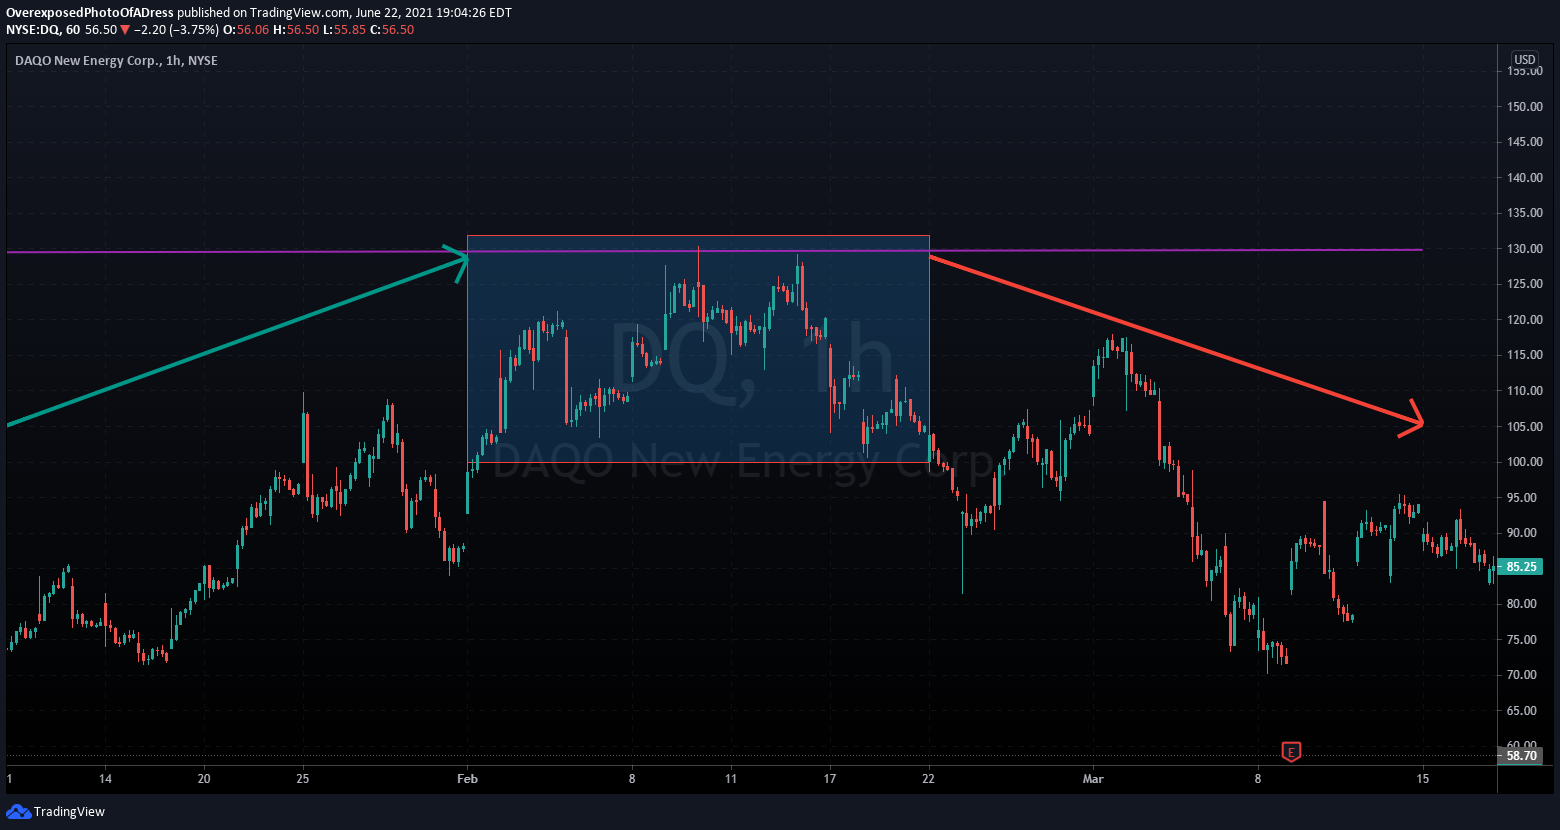Click the 145.00 price axis label

point(1524,142)
